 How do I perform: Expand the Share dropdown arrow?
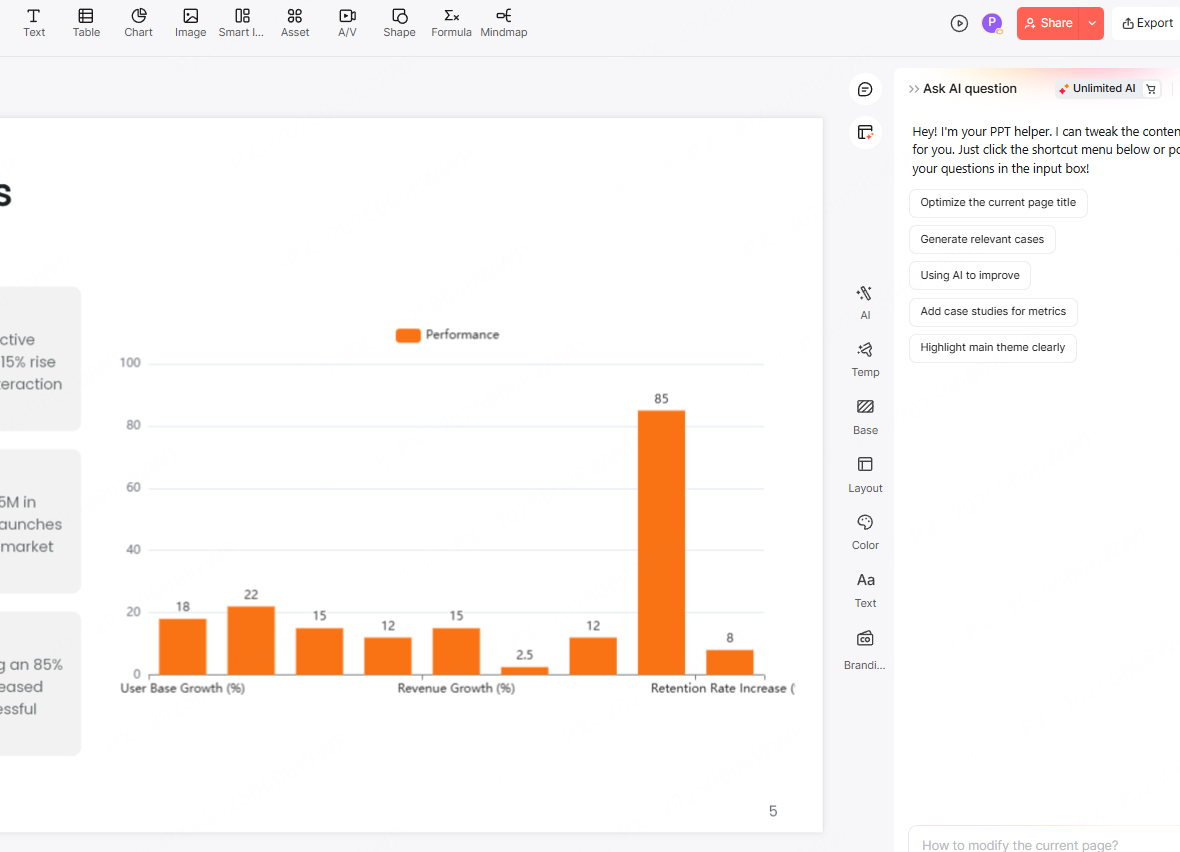[x=1092, y=23]
